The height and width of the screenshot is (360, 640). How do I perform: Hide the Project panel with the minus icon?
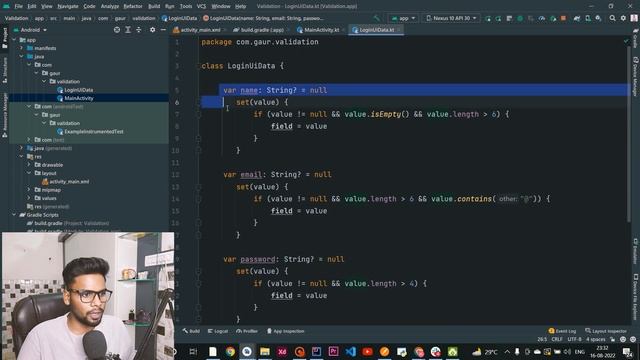click(163, 30)
